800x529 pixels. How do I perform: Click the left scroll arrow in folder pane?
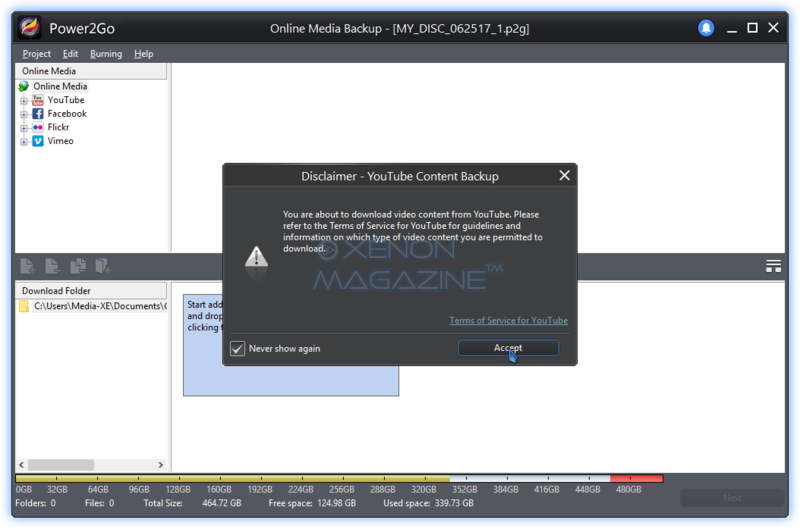point(21,465)
